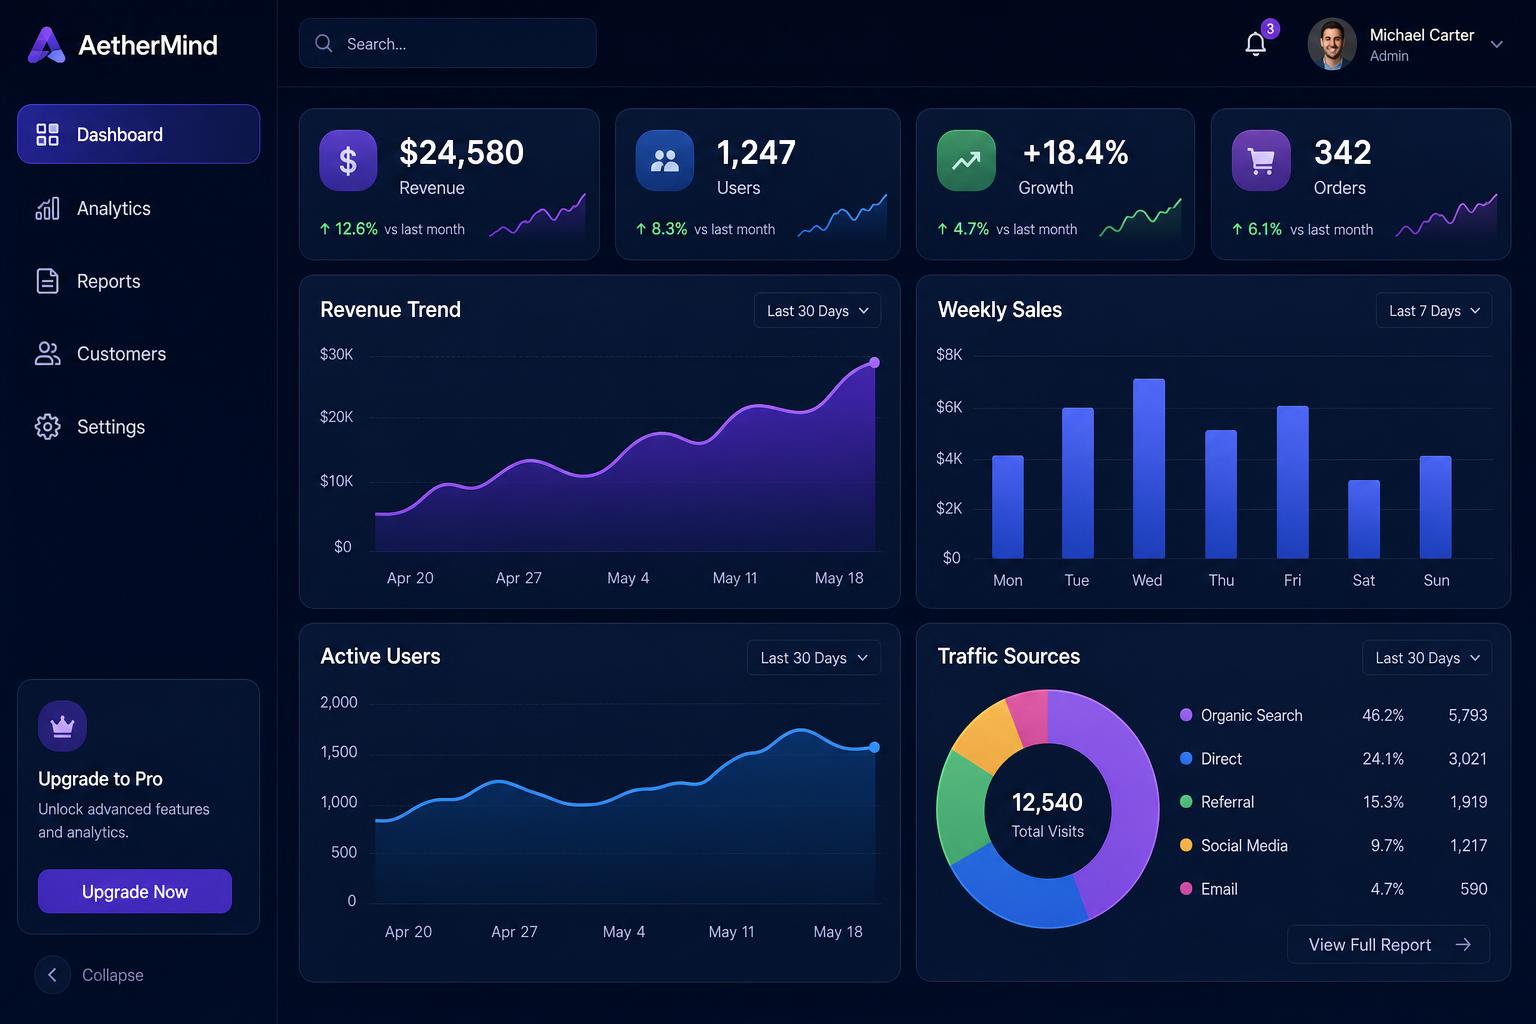
Task: Click Michael Carter's profile avatar
Action: coord(1332,44)
